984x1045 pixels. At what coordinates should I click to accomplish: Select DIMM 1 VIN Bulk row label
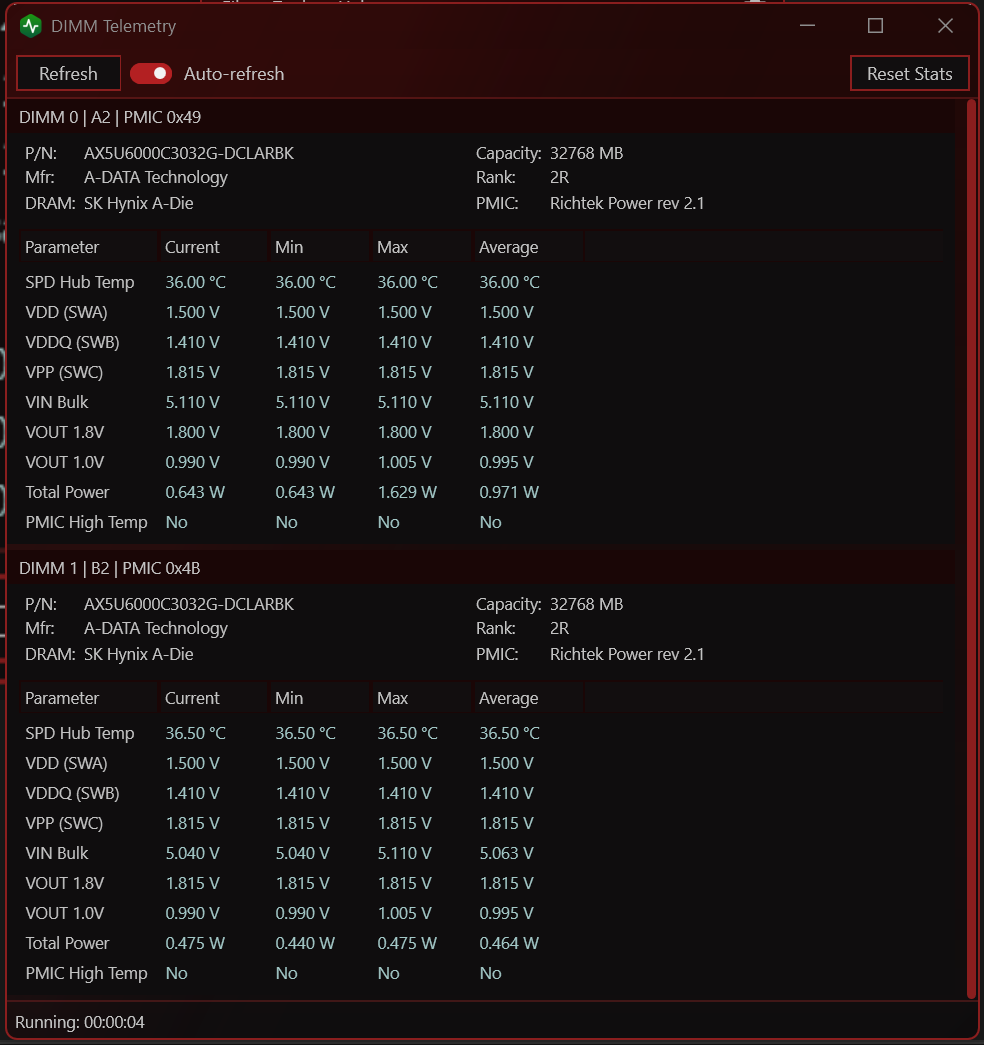coord(57,854)
